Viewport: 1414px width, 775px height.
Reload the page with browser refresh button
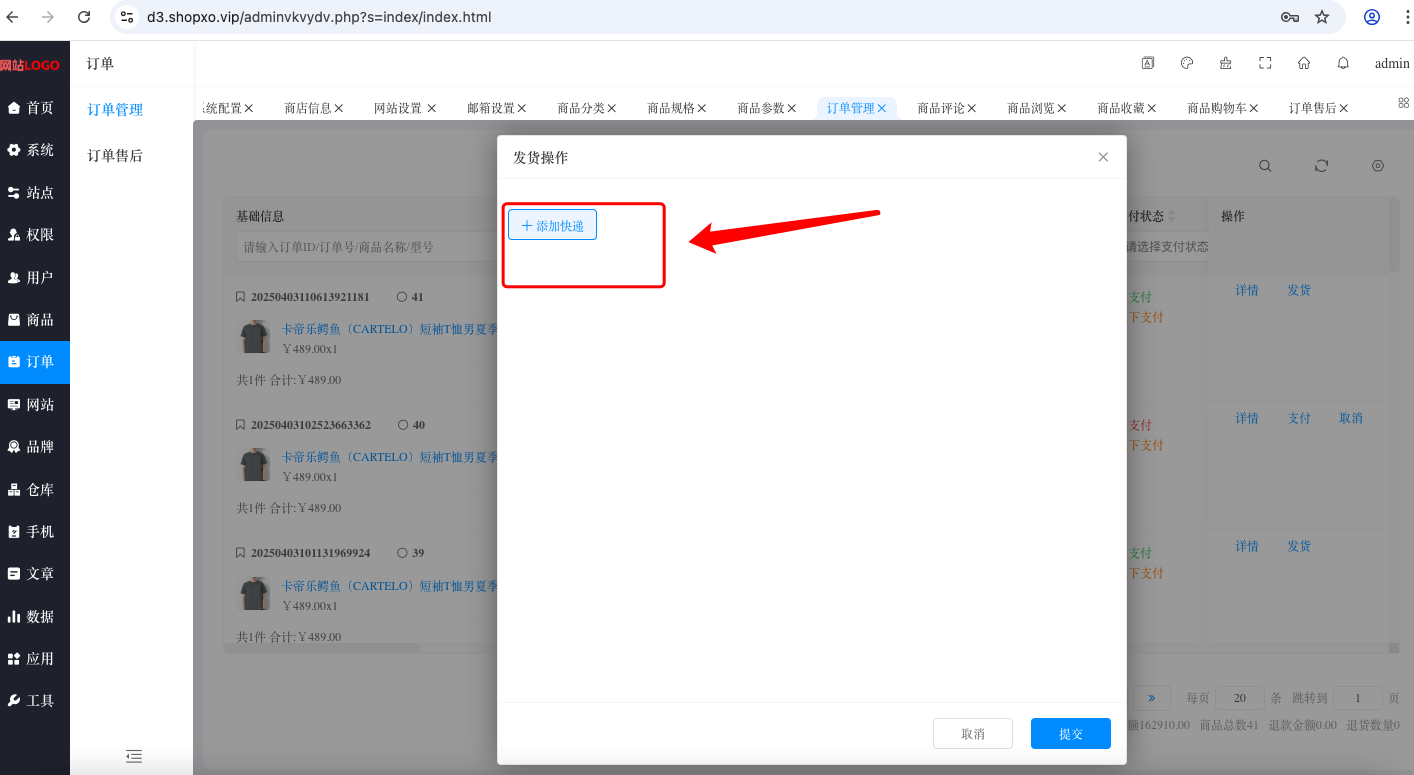[x=84, y=17]
